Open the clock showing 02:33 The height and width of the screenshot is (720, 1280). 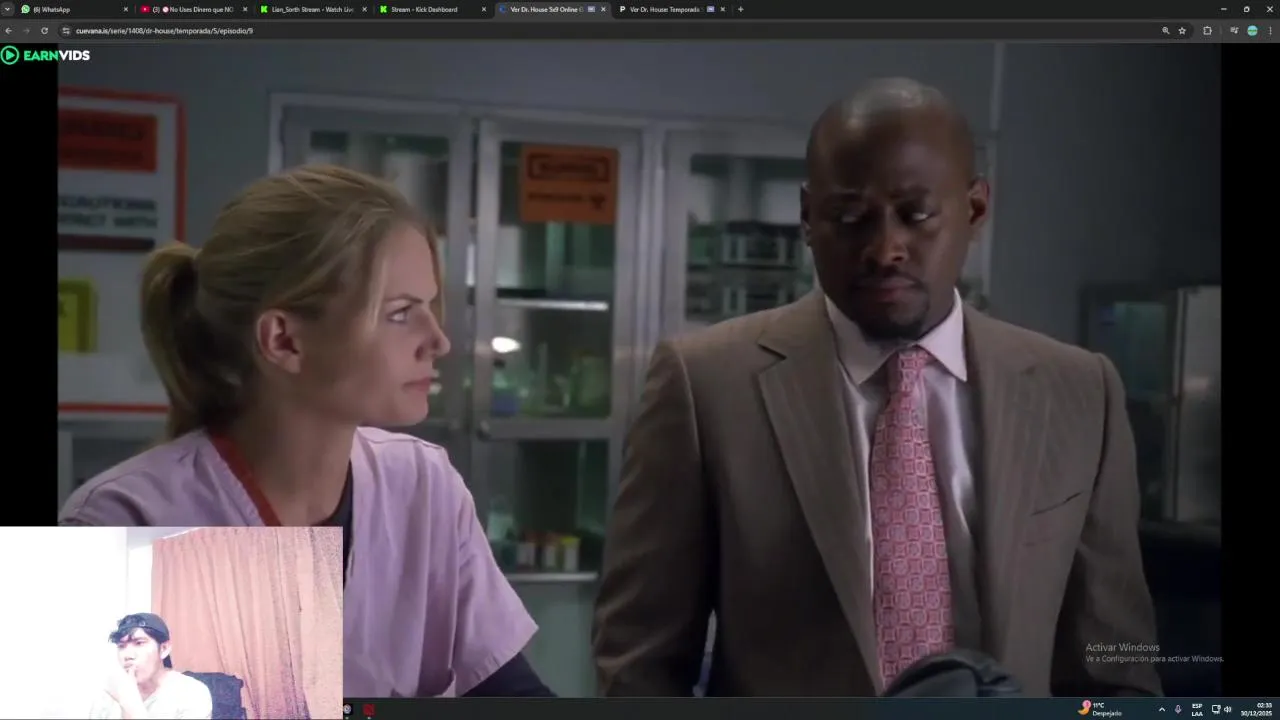tap(1258, 709)
